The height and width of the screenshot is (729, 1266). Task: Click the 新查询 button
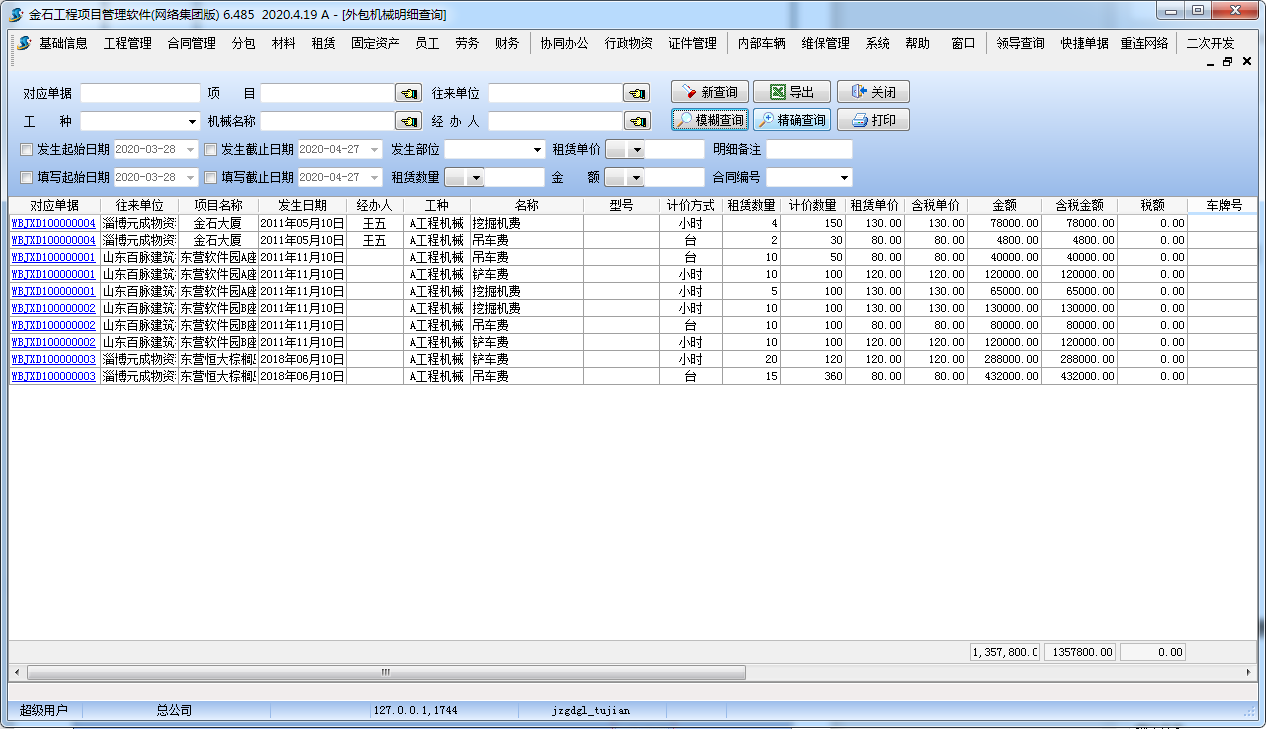(709, 92)
